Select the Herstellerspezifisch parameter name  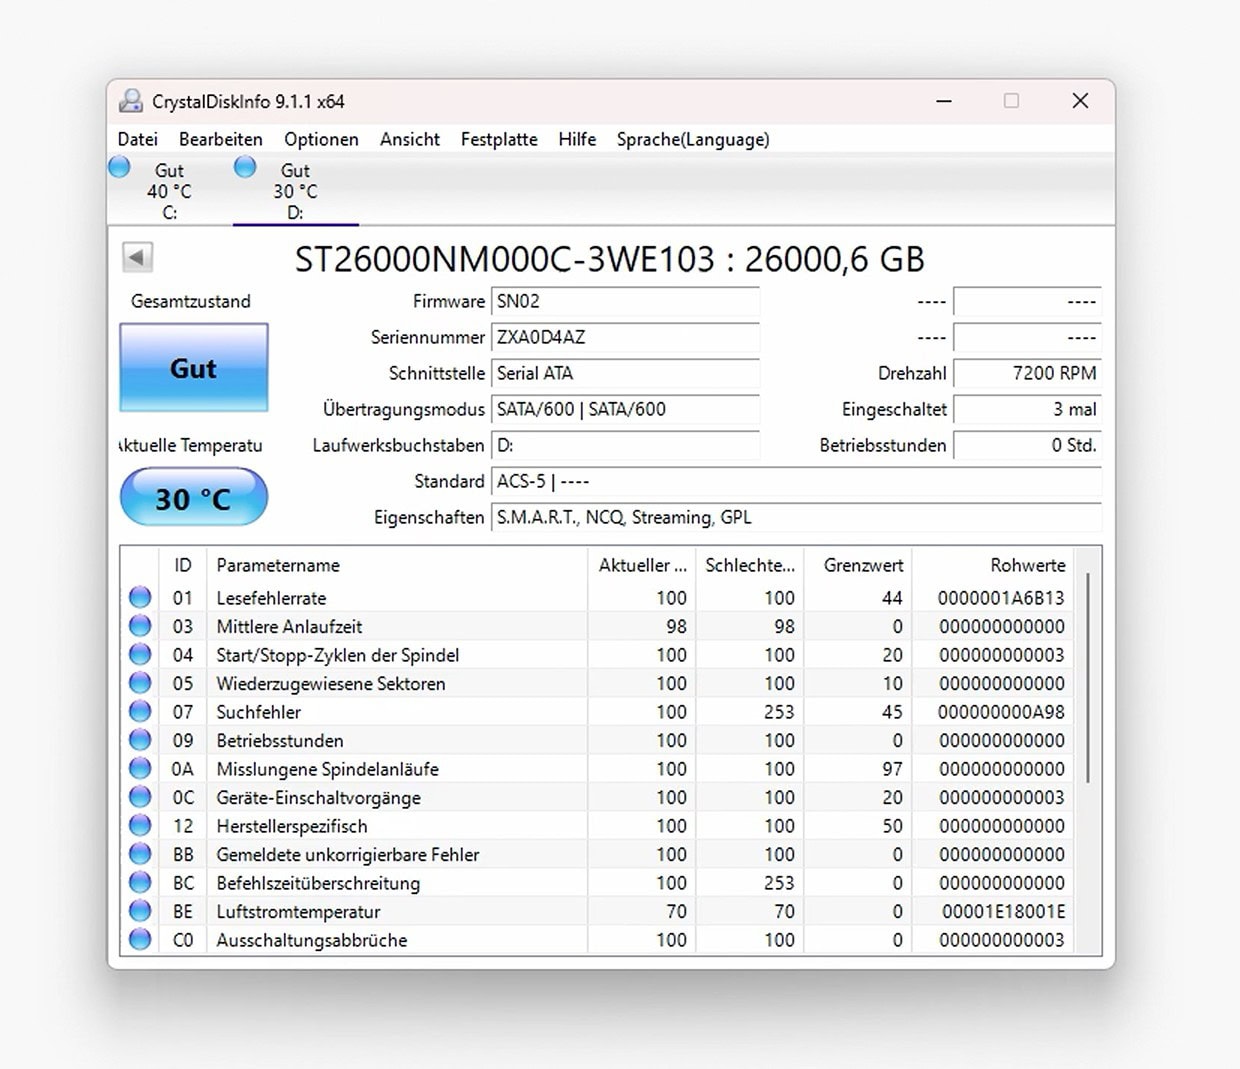point(292,826)
